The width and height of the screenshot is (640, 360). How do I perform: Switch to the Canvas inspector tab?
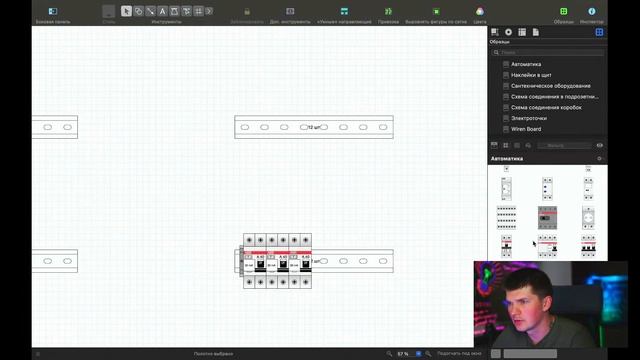(x=522, y=32)
